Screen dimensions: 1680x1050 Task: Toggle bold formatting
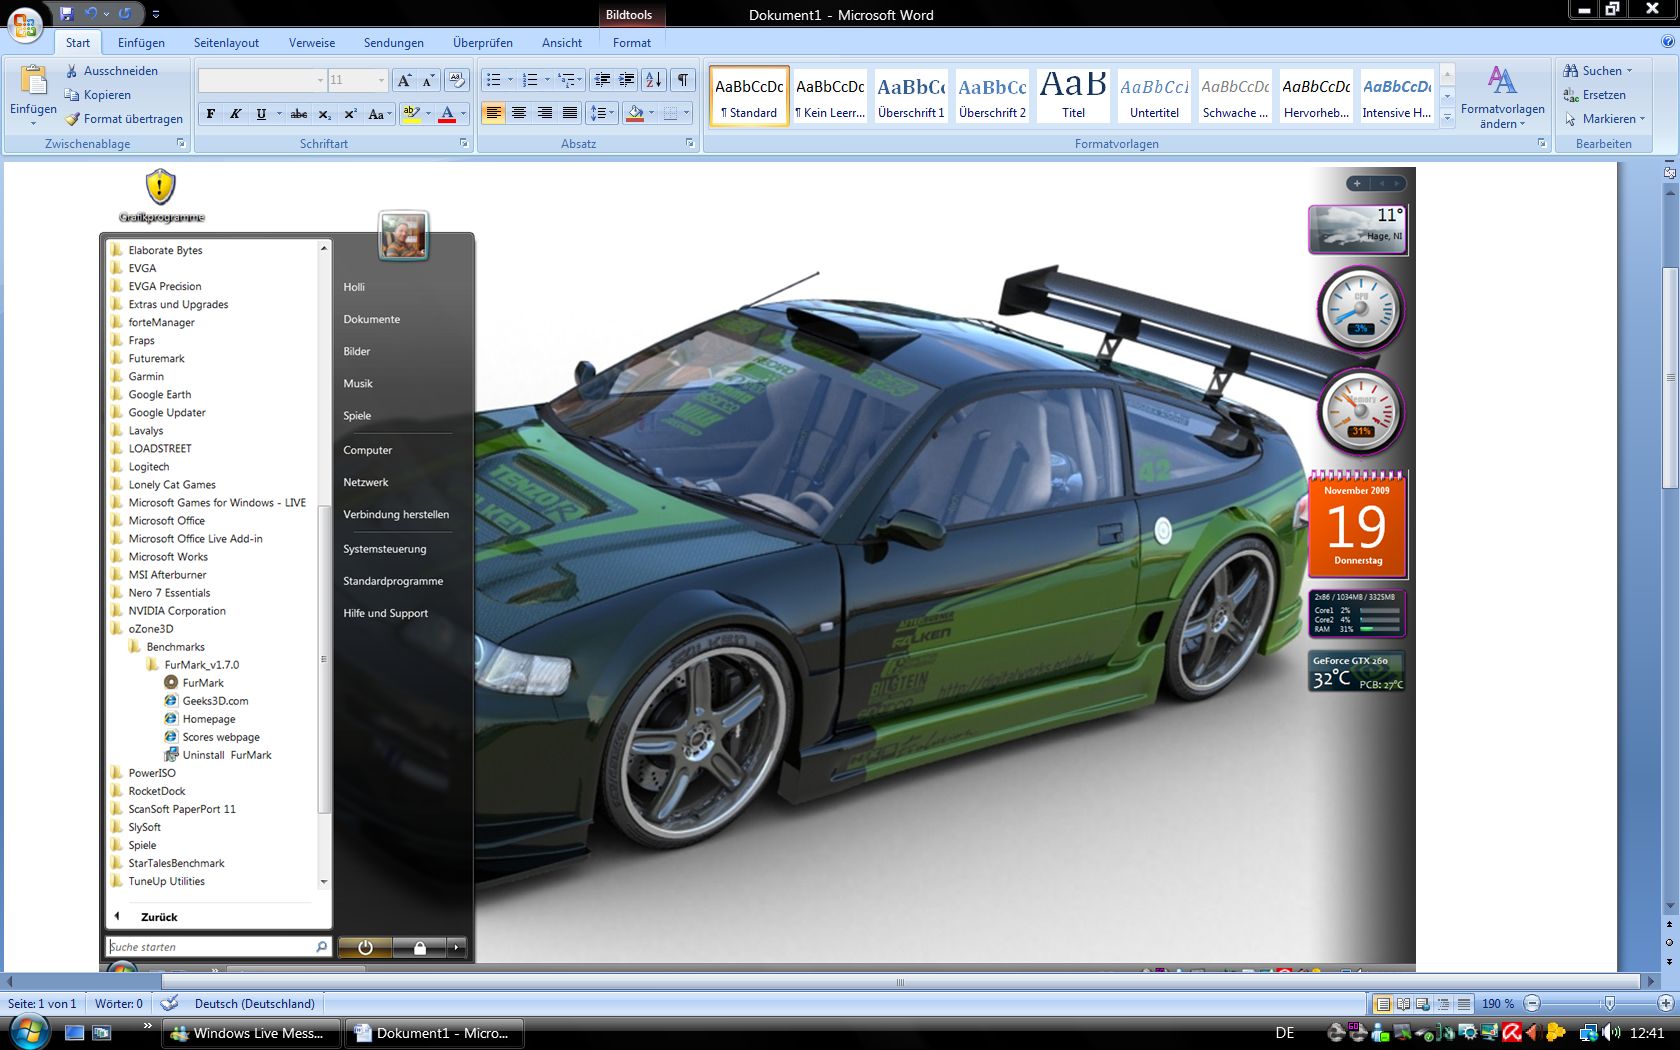tap(210, 114)
